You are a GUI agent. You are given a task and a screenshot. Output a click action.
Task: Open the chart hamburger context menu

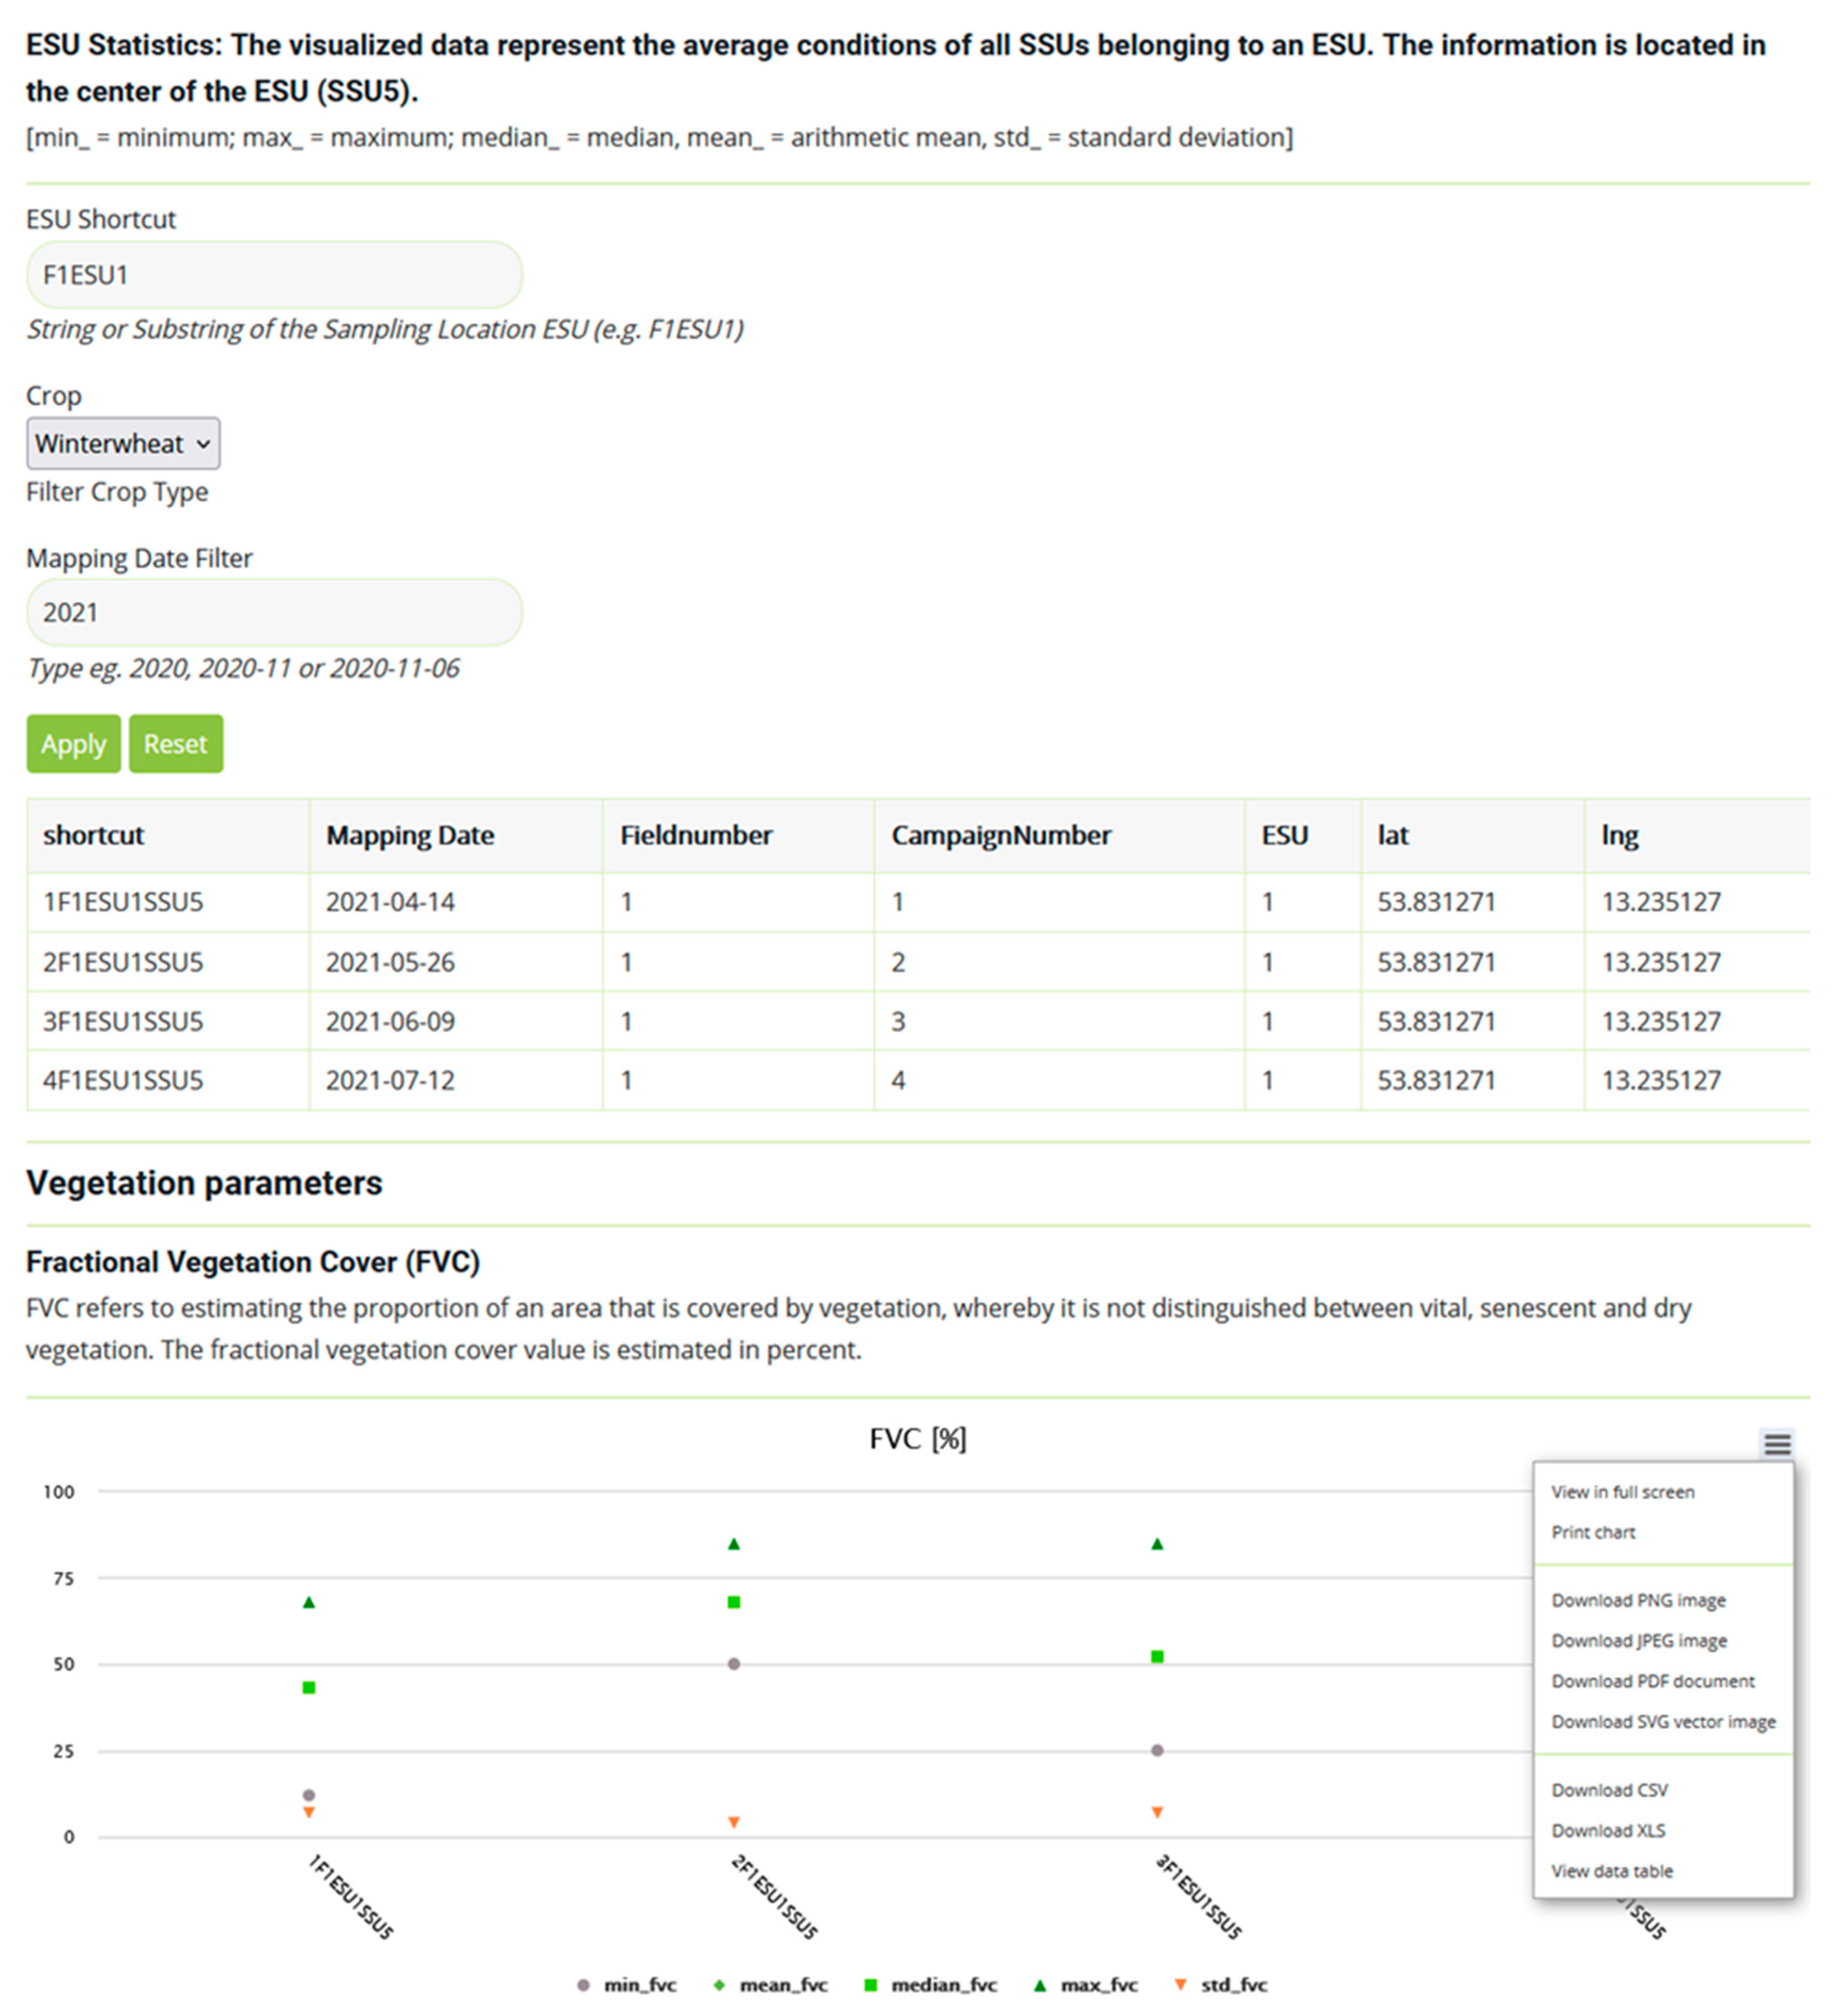tap(1776, 1444)
